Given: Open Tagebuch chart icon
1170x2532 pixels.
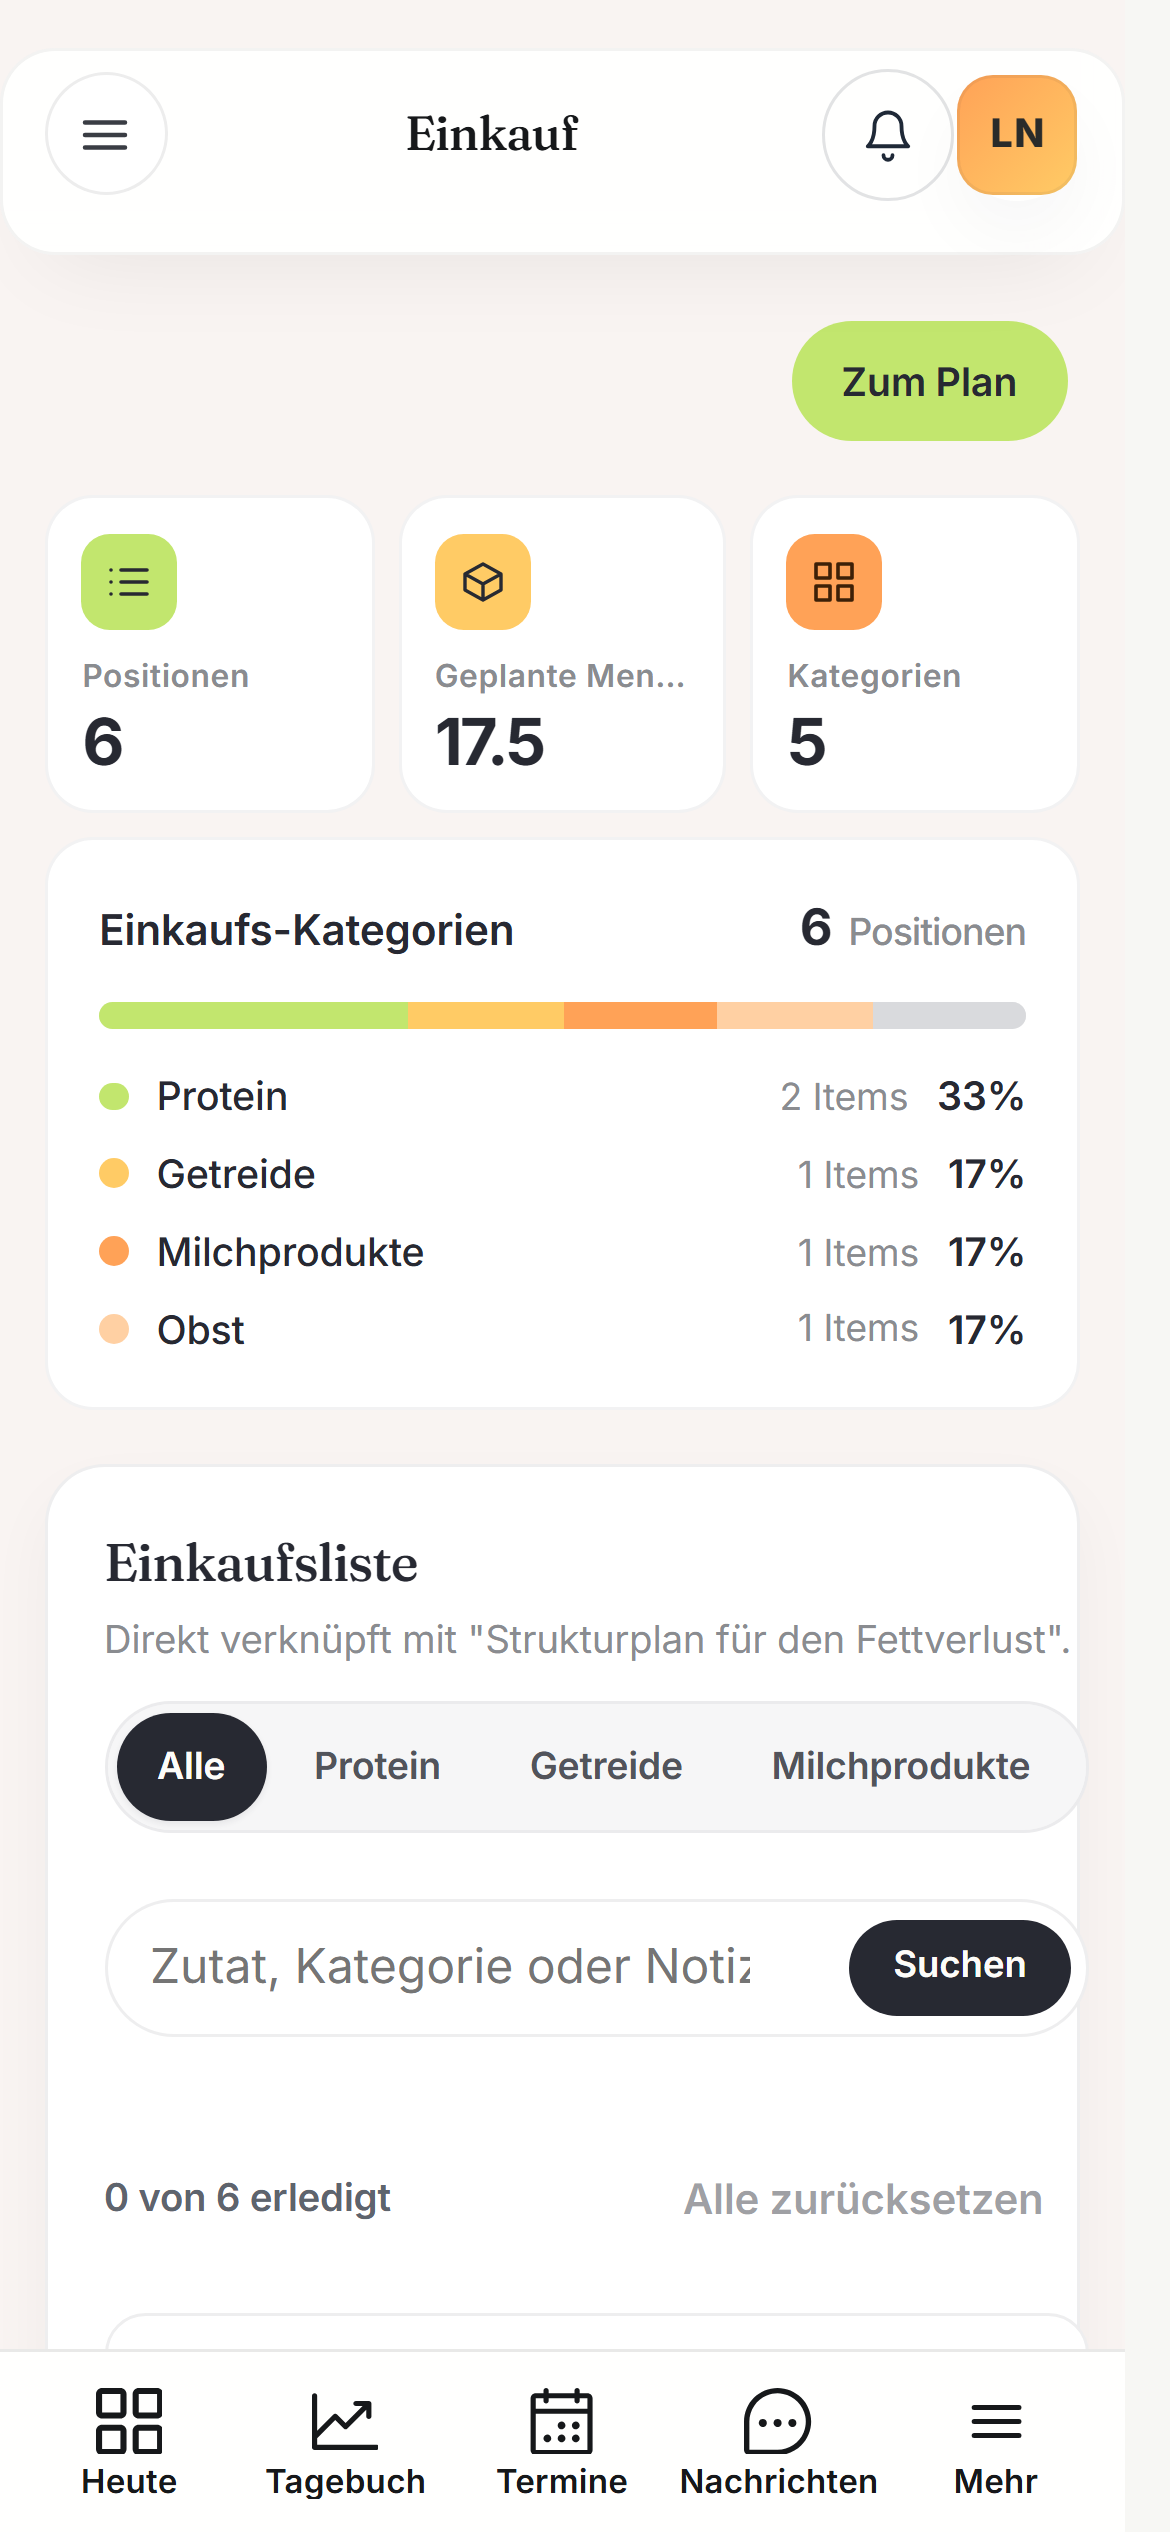Looking at the screenshot, I should tap(345, 2442).
